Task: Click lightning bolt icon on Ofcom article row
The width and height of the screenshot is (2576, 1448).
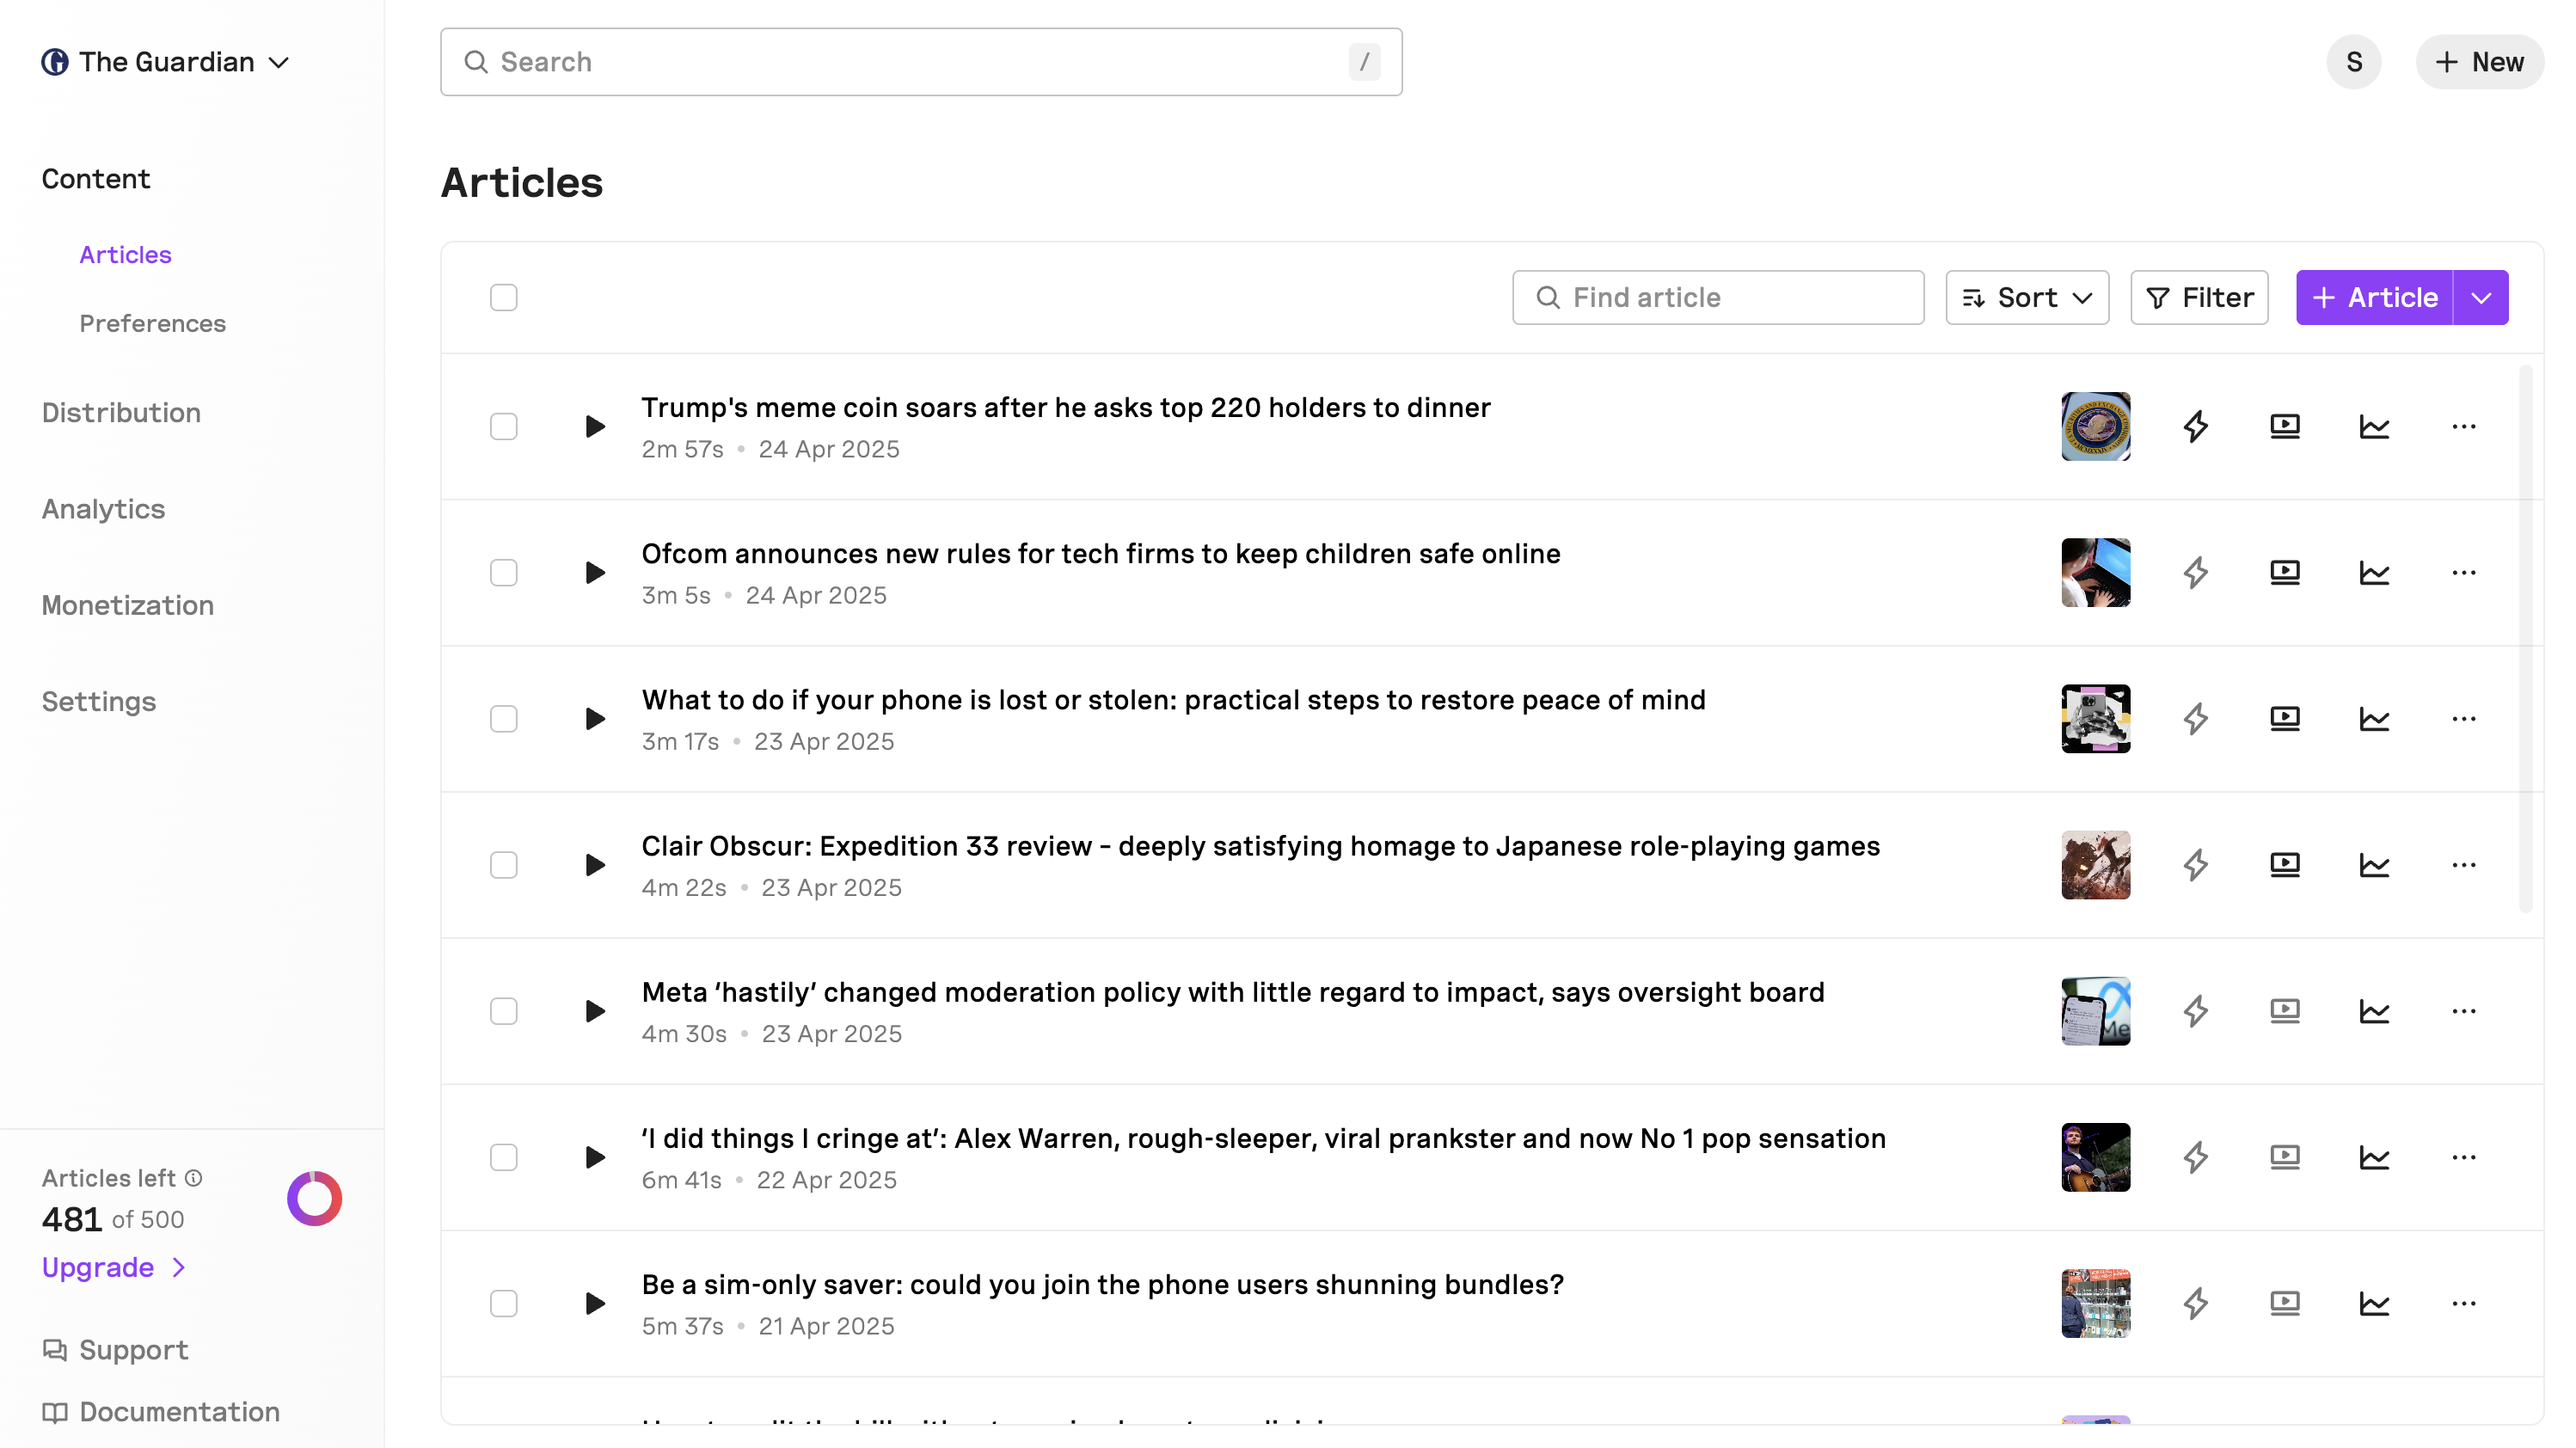Action: (x=2195, y=573)
